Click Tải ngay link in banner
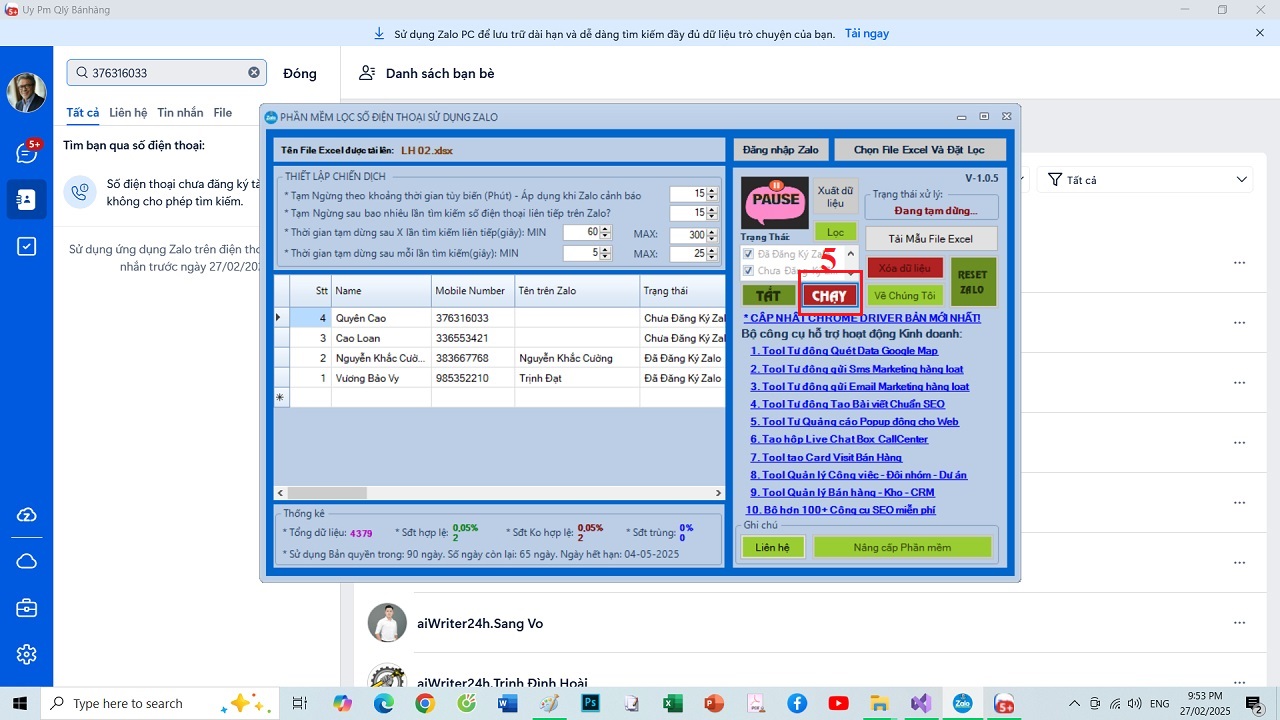1280x720 pixels. [866, 33]
